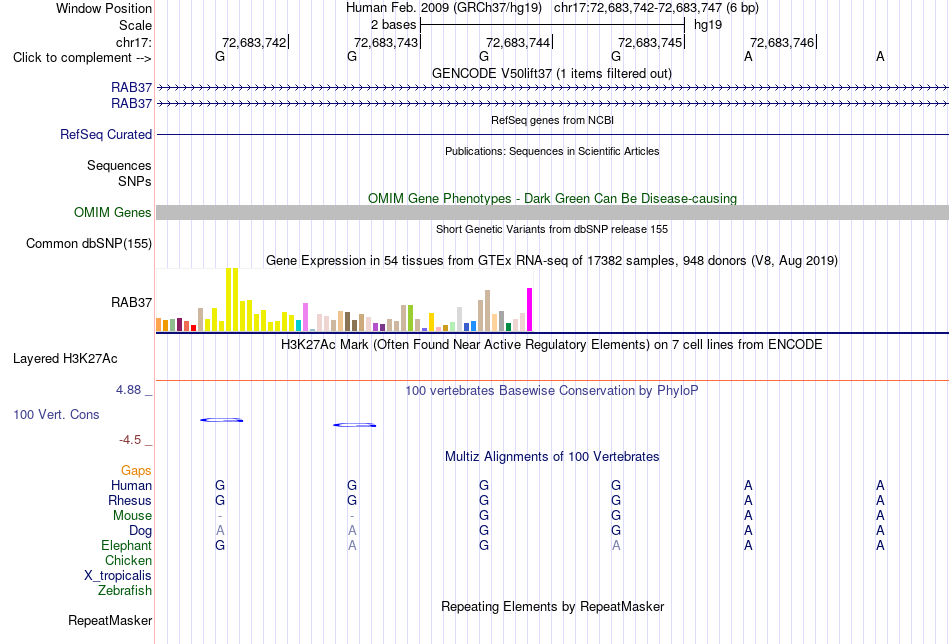Select the Elephant species row label
The width and height of the screenshot is (950, 644).
pos(126,545)
